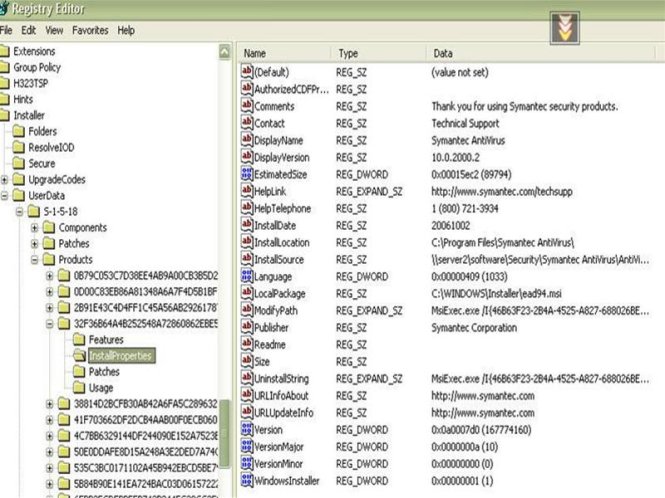Select the 4C7BB6329144DF244090E152A7523 key
Viewport: 665px width, 498px height.
coord(145,436)
